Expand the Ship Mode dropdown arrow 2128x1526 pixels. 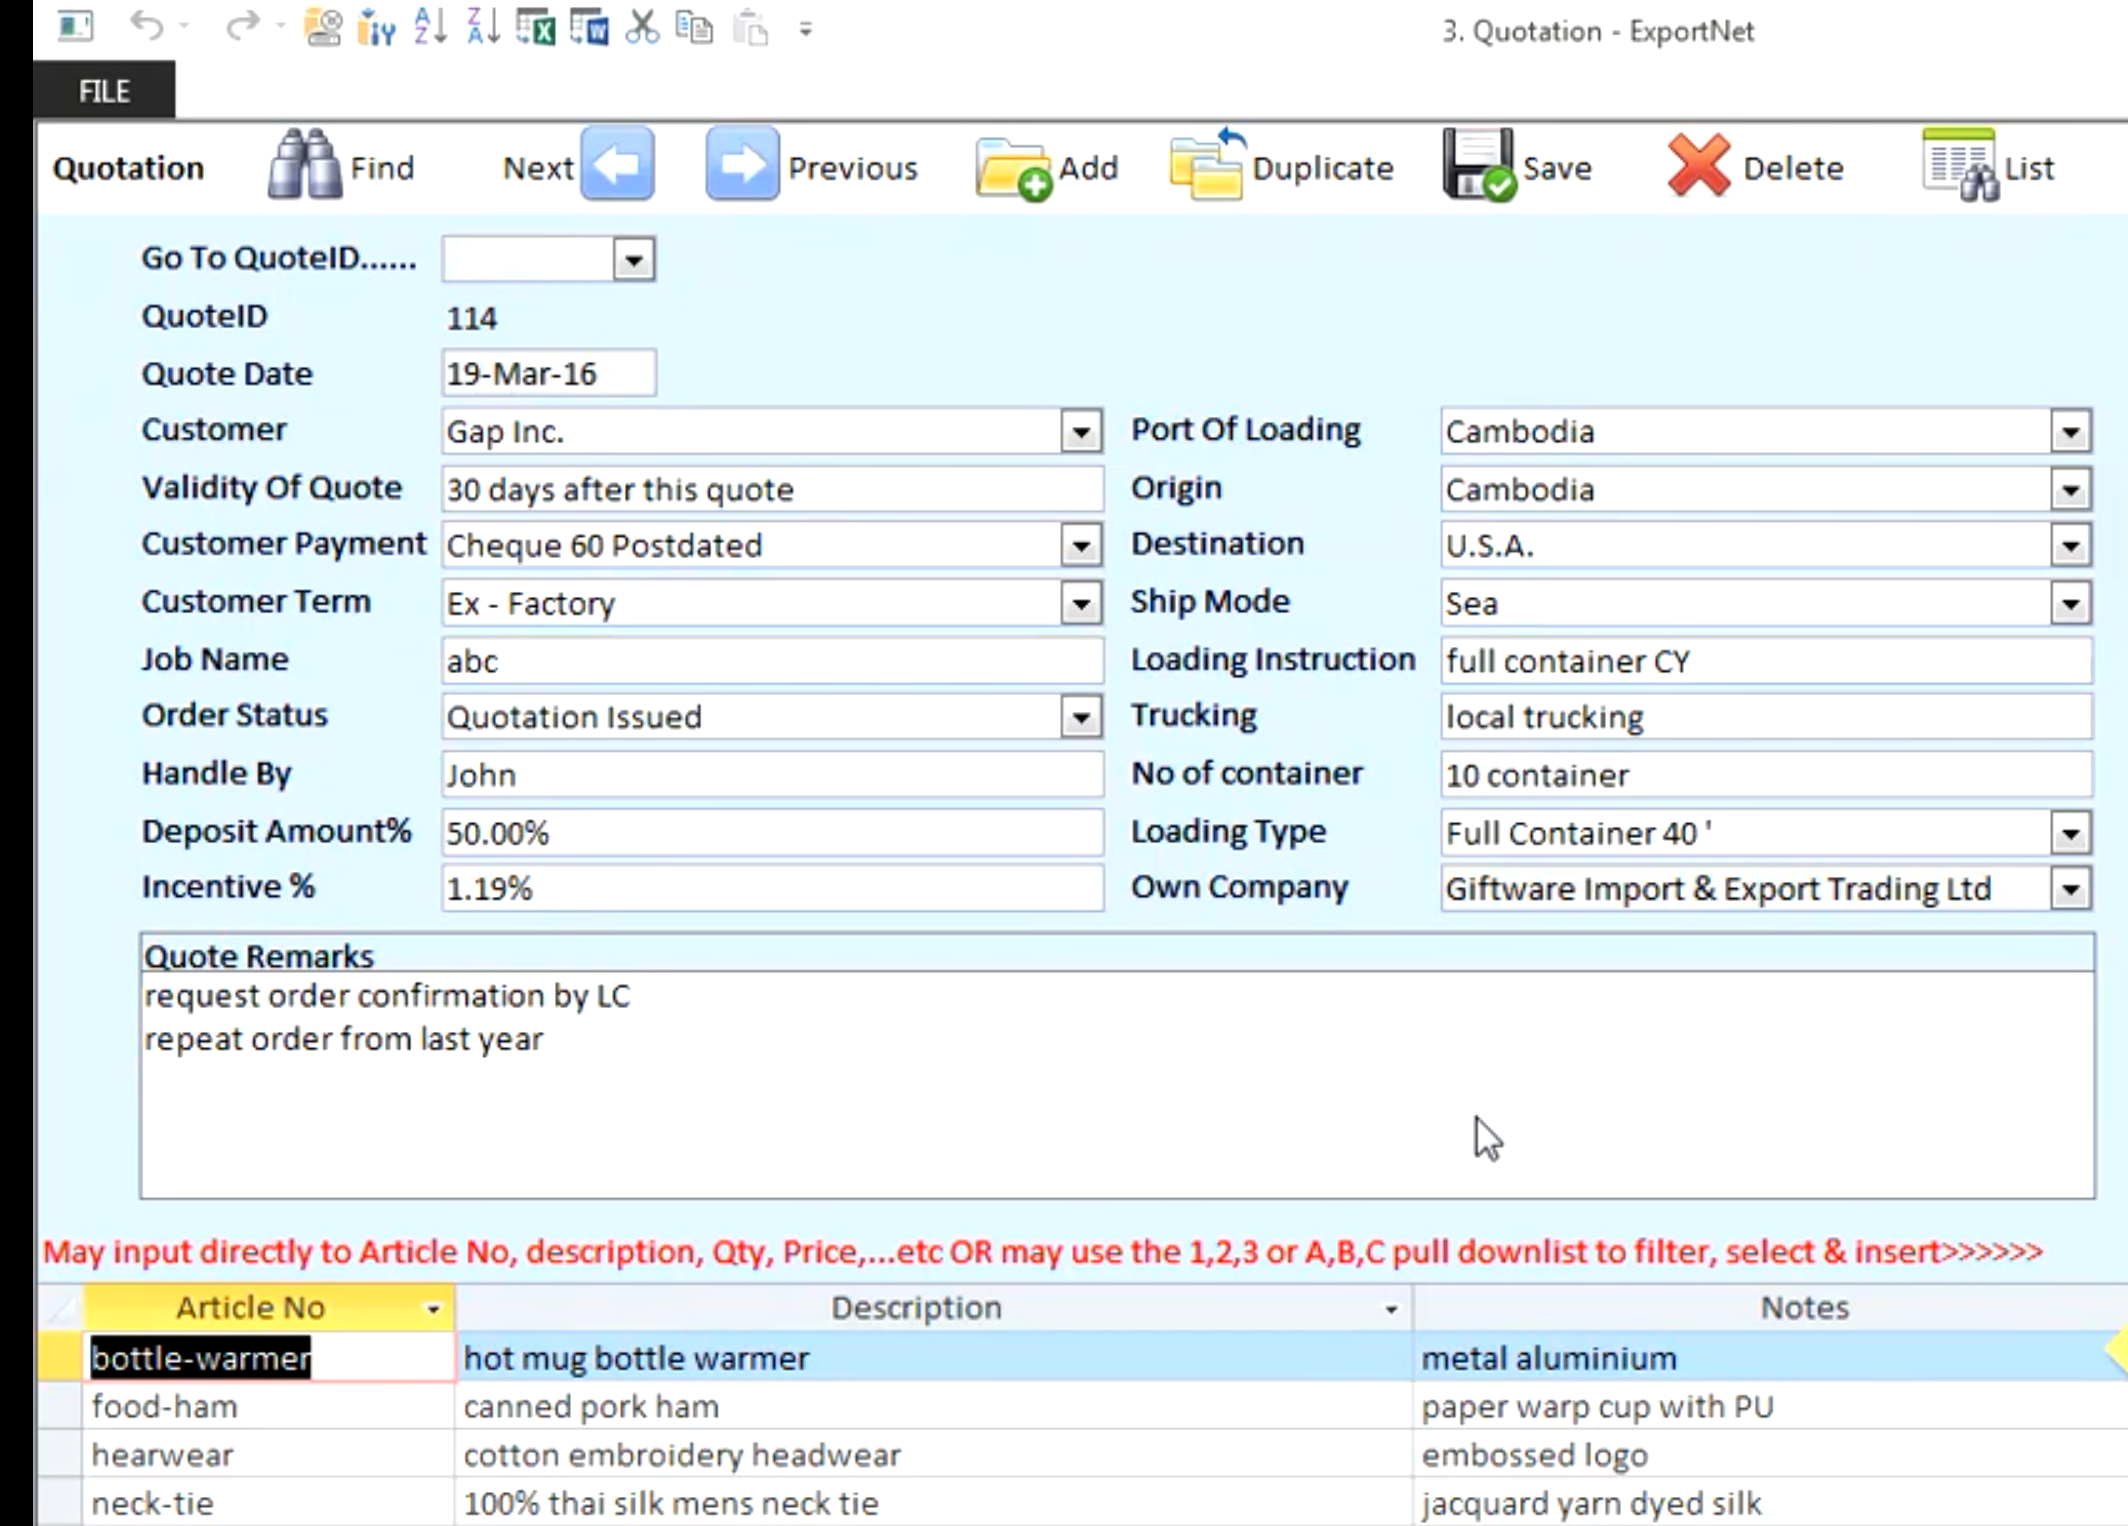(2070, 604)
